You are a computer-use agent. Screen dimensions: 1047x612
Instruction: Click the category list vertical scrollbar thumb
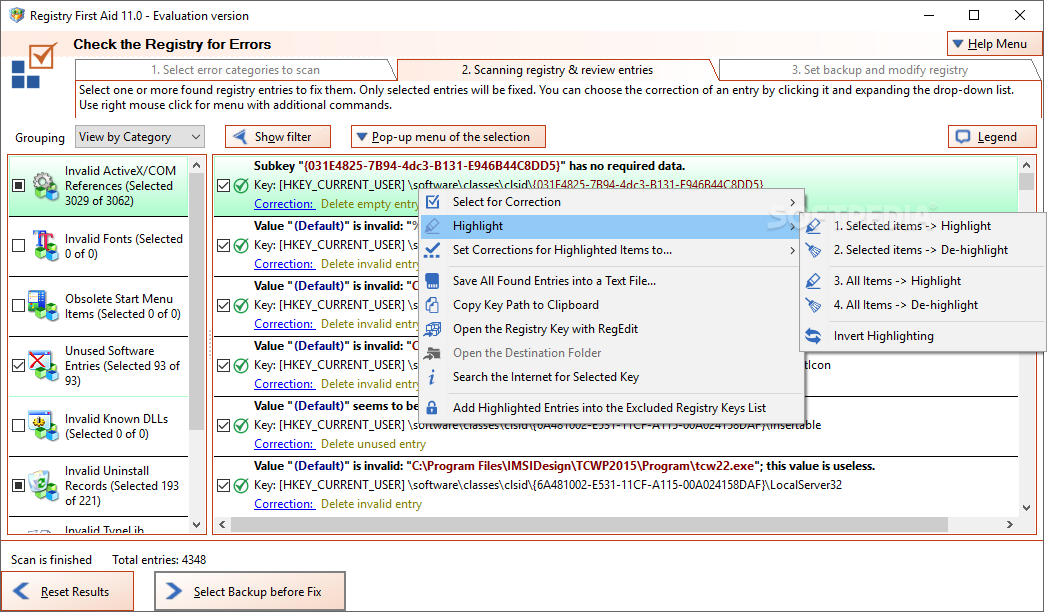(196, 301)
